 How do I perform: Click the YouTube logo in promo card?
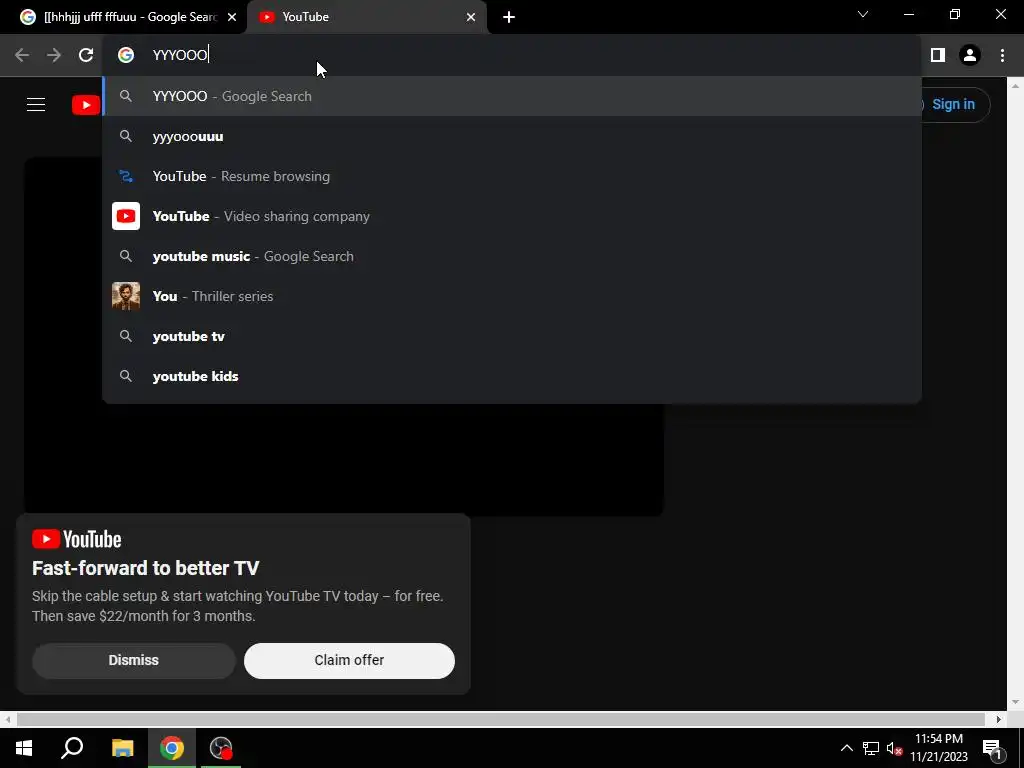click(x=77, y=539)
